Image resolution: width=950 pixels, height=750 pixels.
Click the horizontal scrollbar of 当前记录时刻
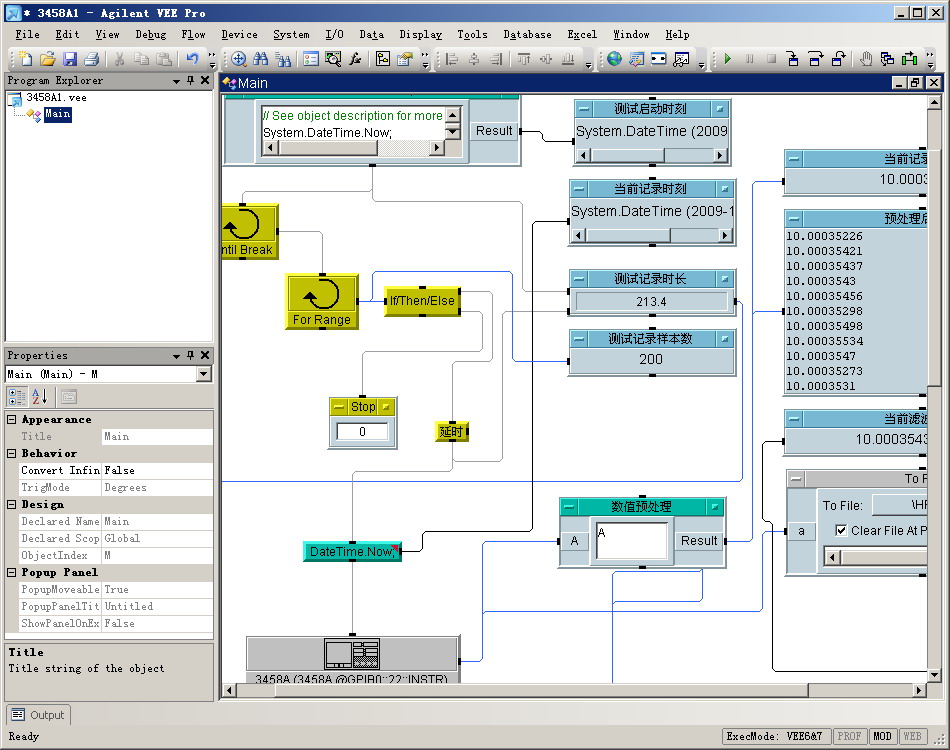coord(652,235)
